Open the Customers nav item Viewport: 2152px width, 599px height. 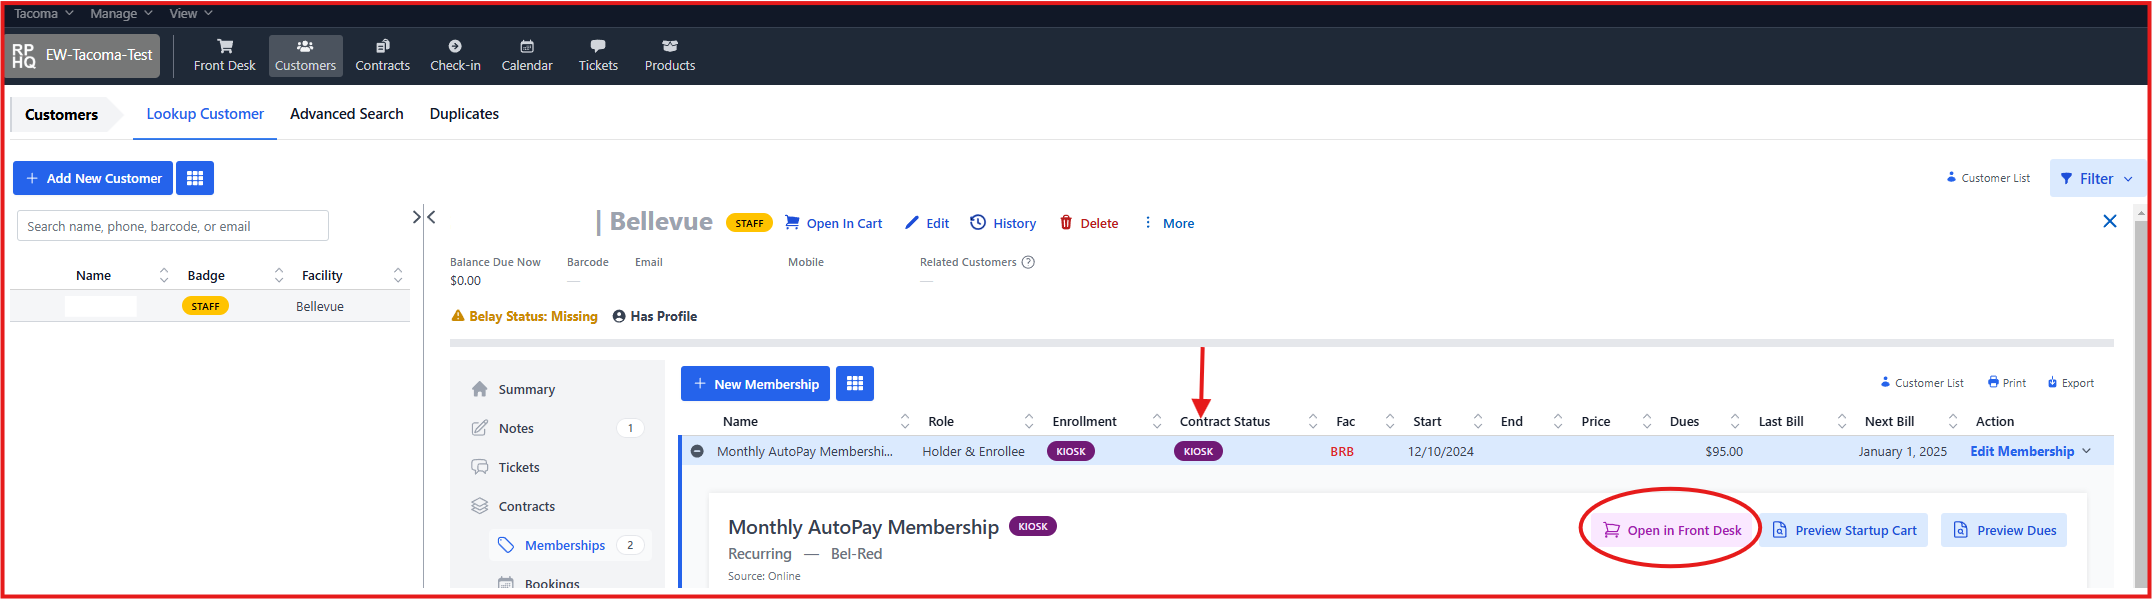click(305, 56)
